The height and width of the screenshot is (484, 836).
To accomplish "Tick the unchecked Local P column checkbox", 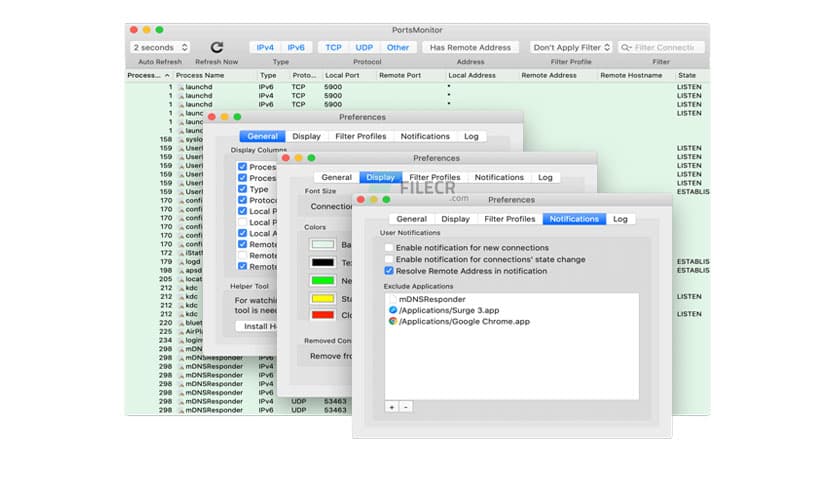I will click(243, 222).
